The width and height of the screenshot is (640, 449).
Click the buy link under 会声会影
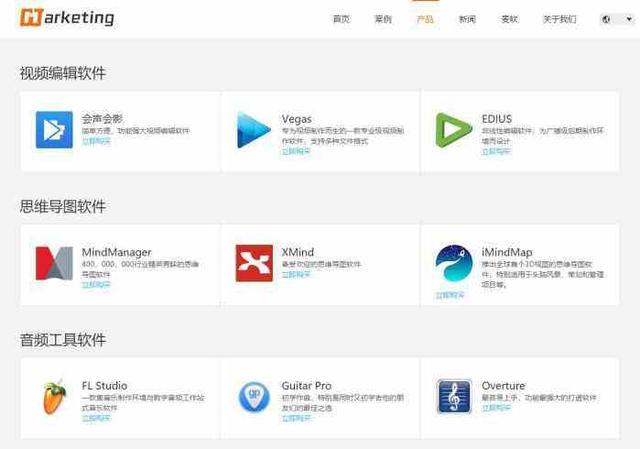[96, 141]
